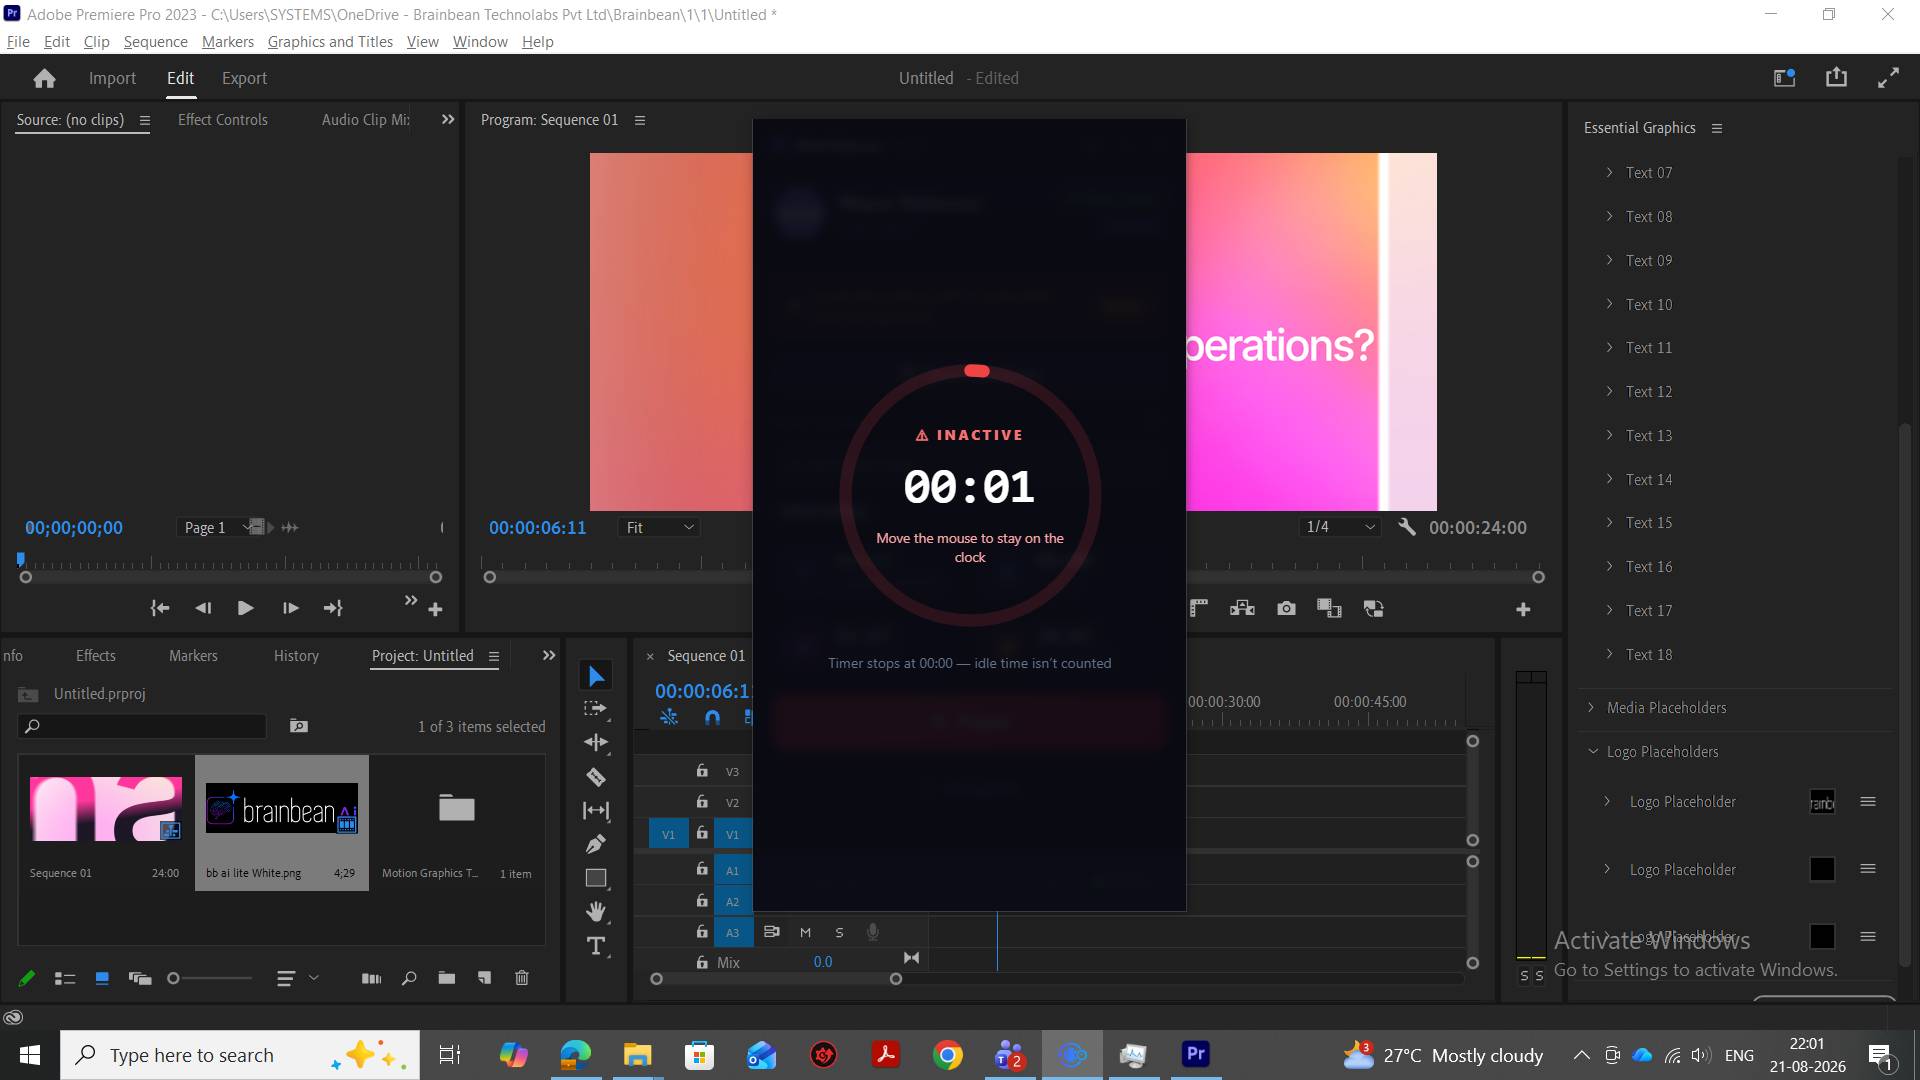Open the Export workspace
Screen dimensions: 1920x1080
click(x=244, y=78)
